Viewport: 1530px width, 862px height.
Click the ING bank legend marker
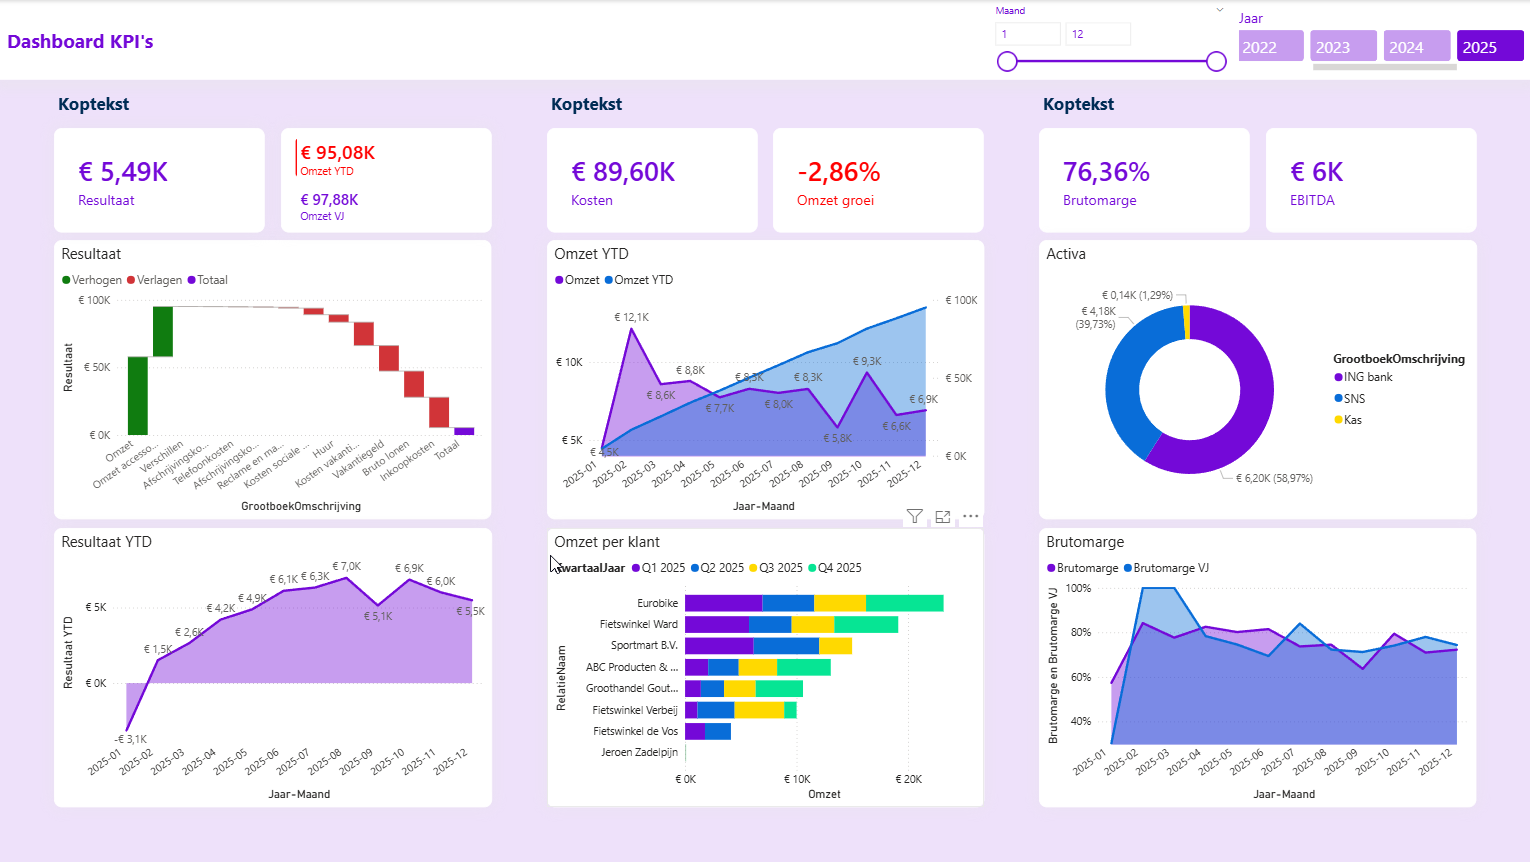tap(1339, 377)
